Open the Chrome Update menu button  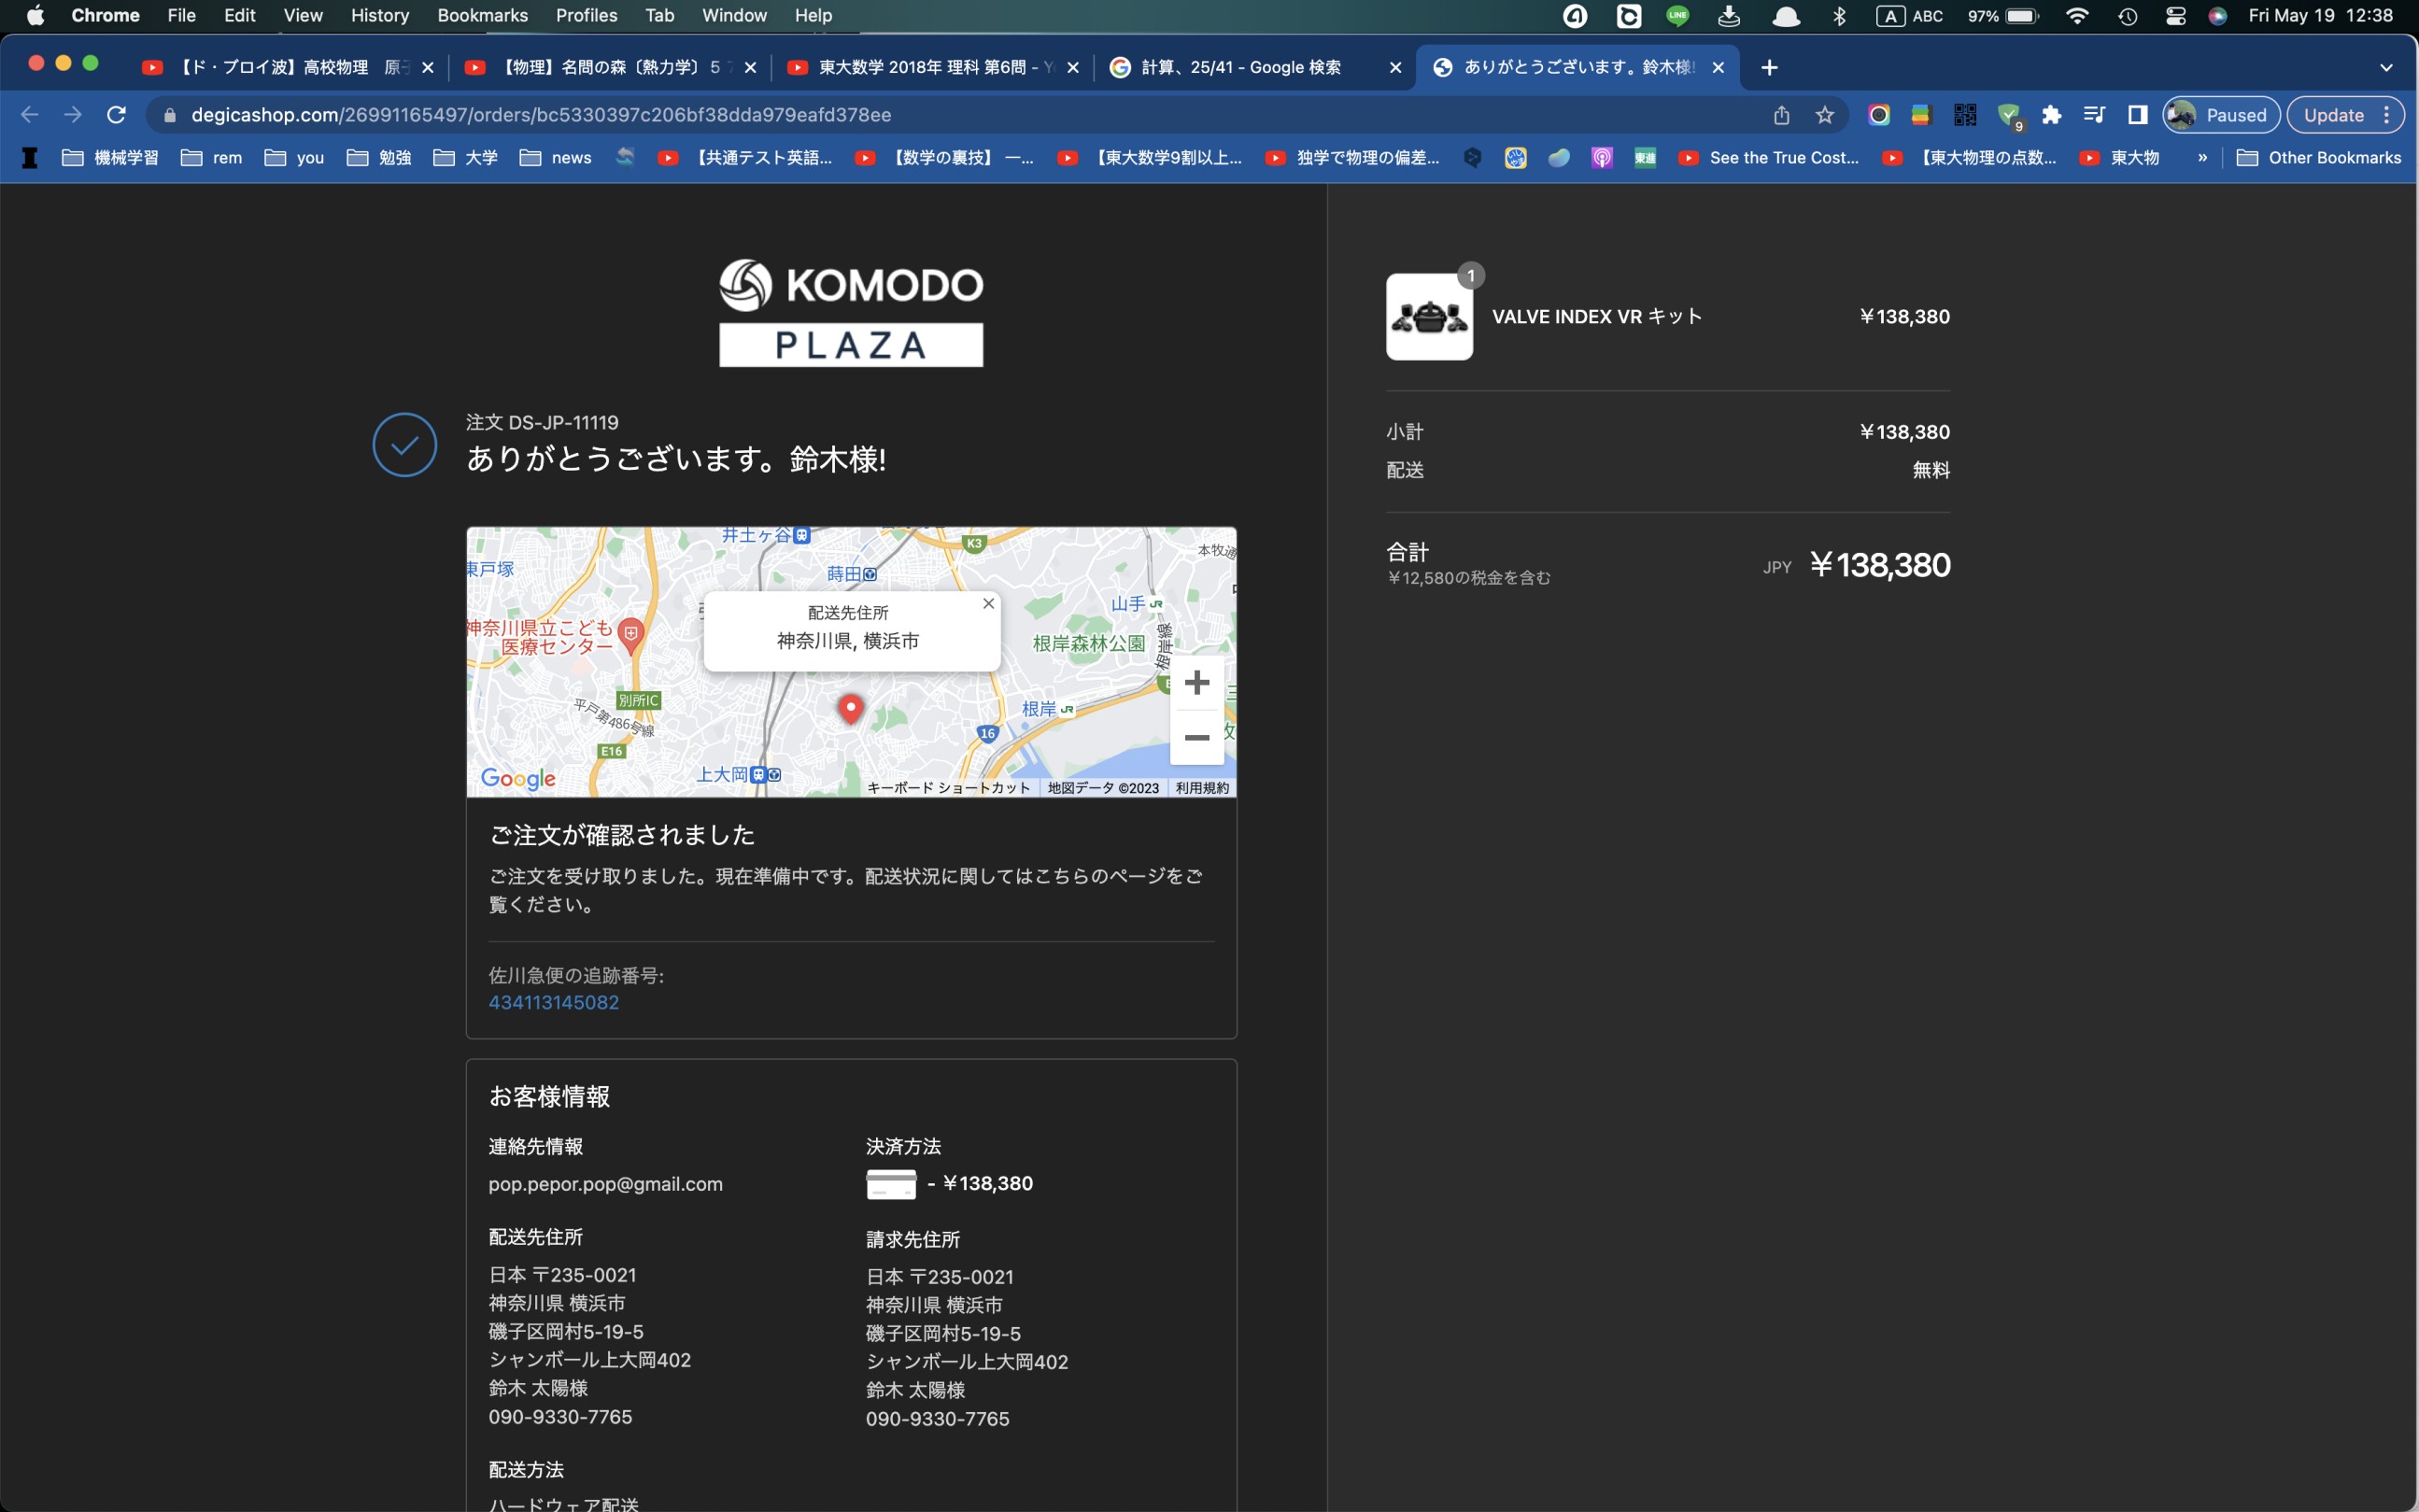coord(2346,115)
